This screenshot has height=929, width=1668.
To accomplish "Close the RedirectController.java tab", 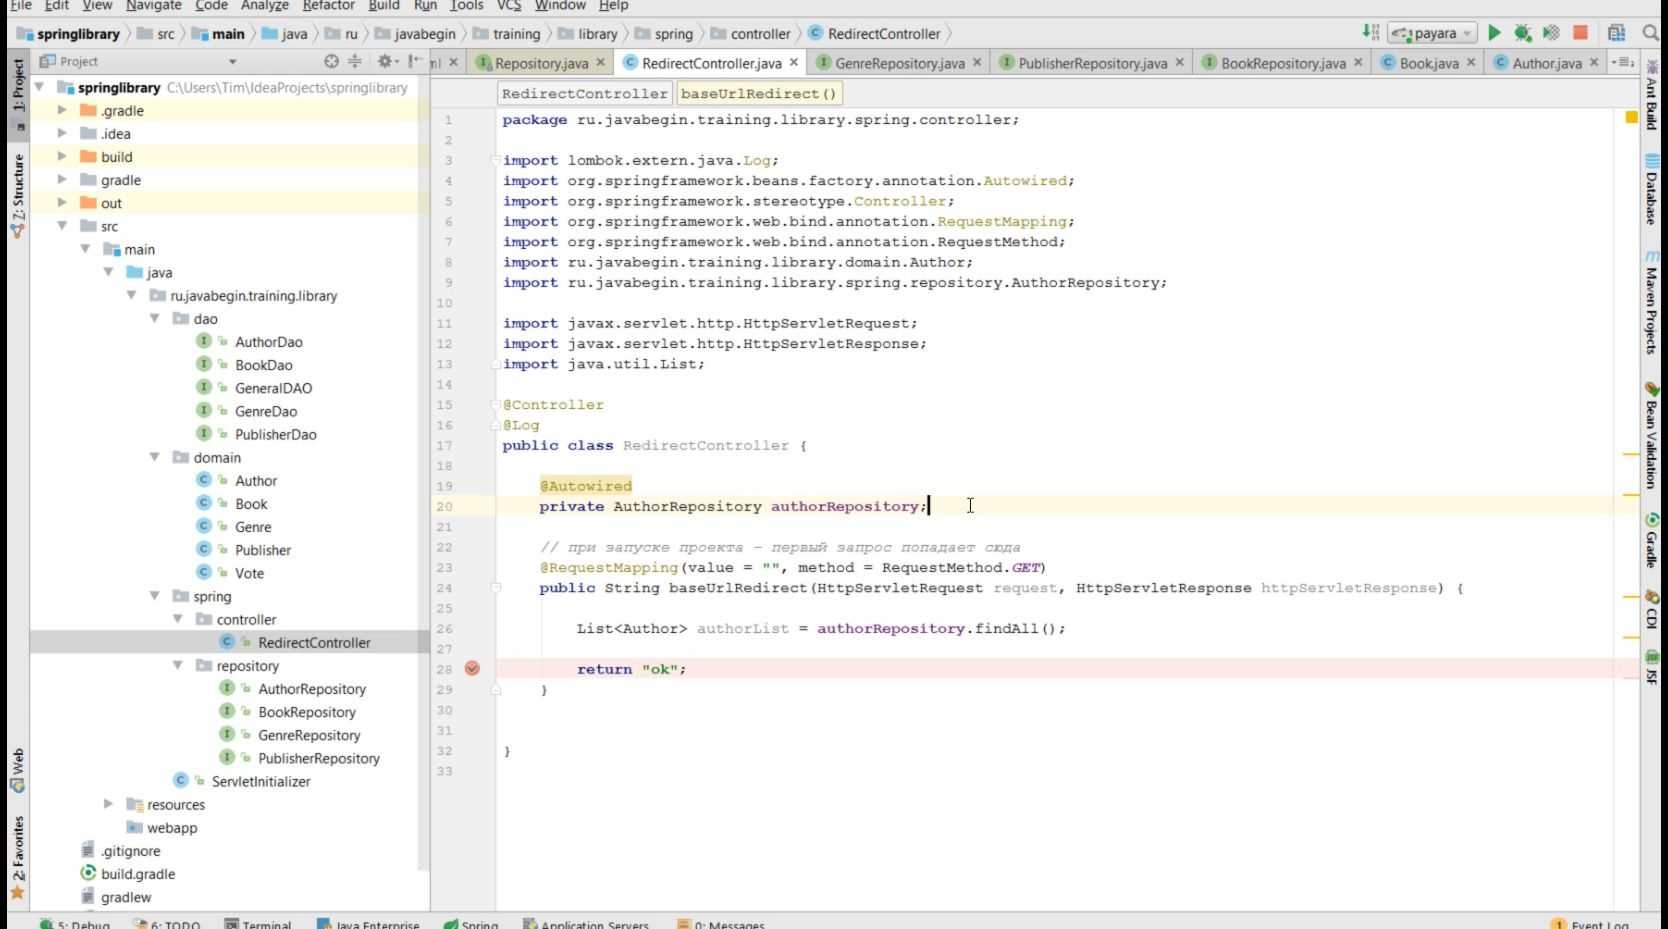I will click(794, 62).
